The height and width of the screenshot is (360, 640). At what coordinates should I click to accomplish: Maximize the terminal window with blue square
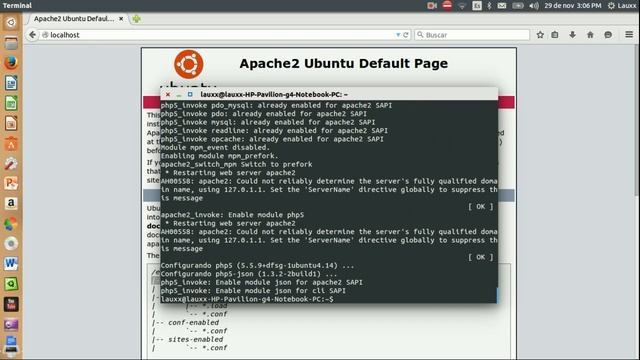[x=190, y=94]
